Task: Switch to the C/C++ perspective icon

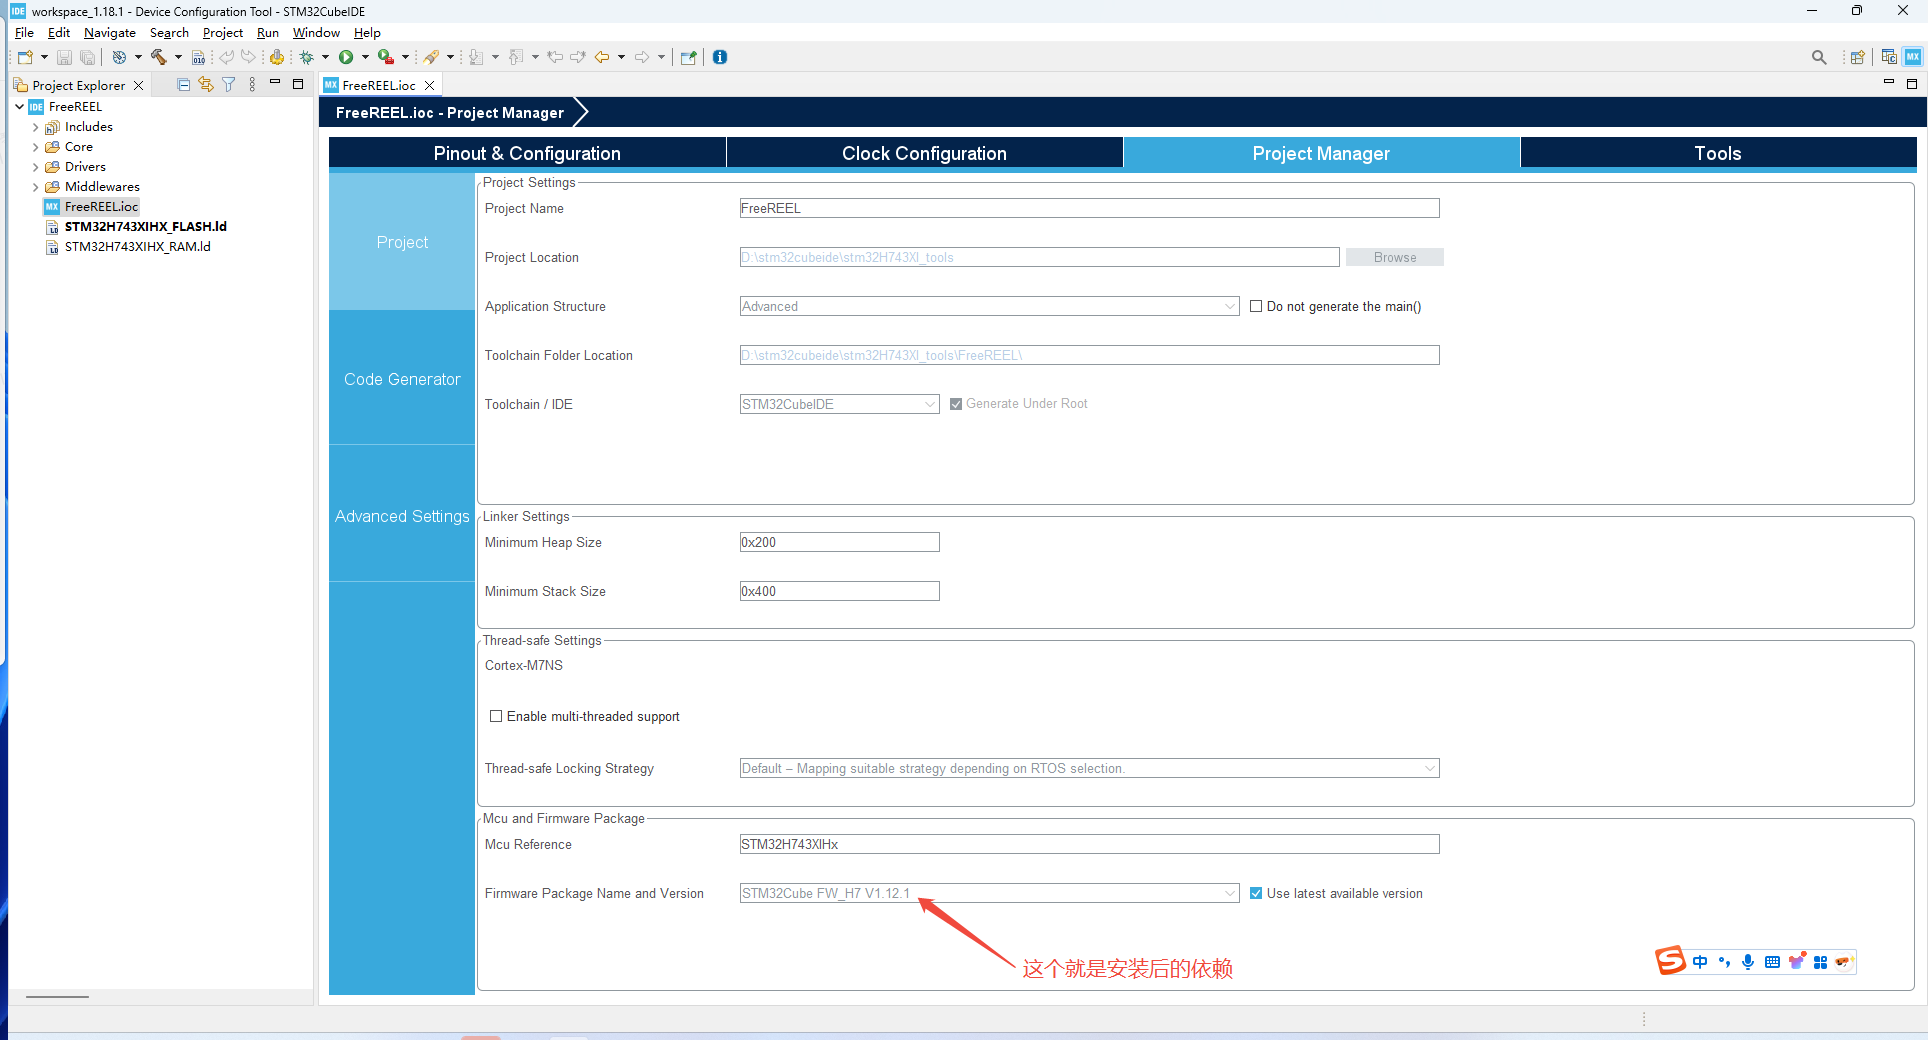Action: pyautogui.click(x=1889, y=57)
